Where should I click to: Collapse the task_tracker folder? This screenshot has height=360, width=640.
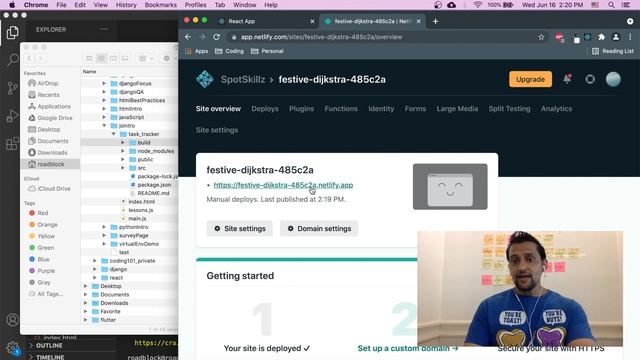113,134
